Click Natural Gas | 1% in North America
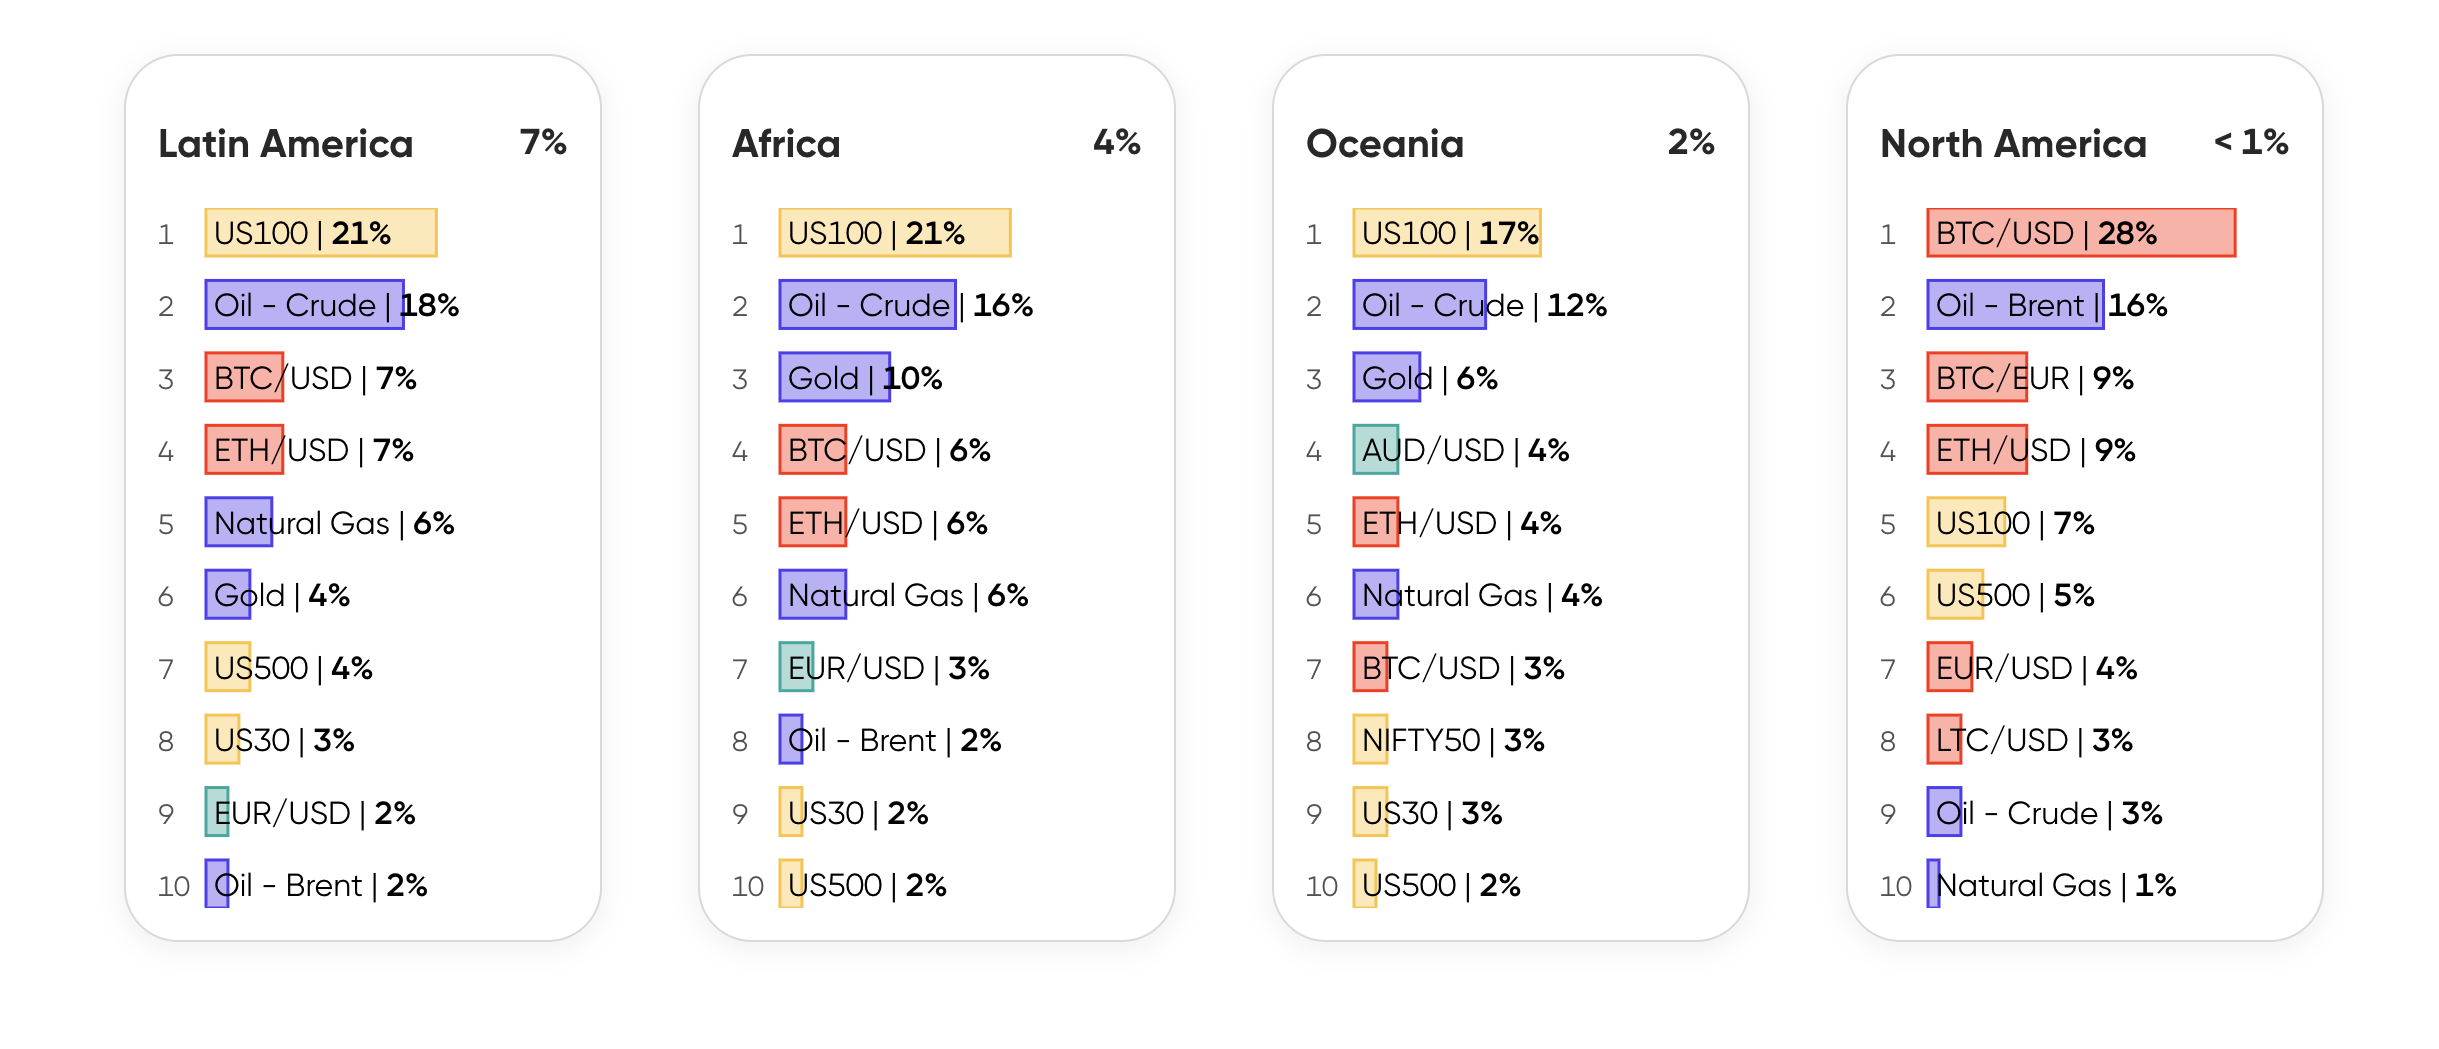This screenshot has width=2439, height=1049. coord(2052,885)
